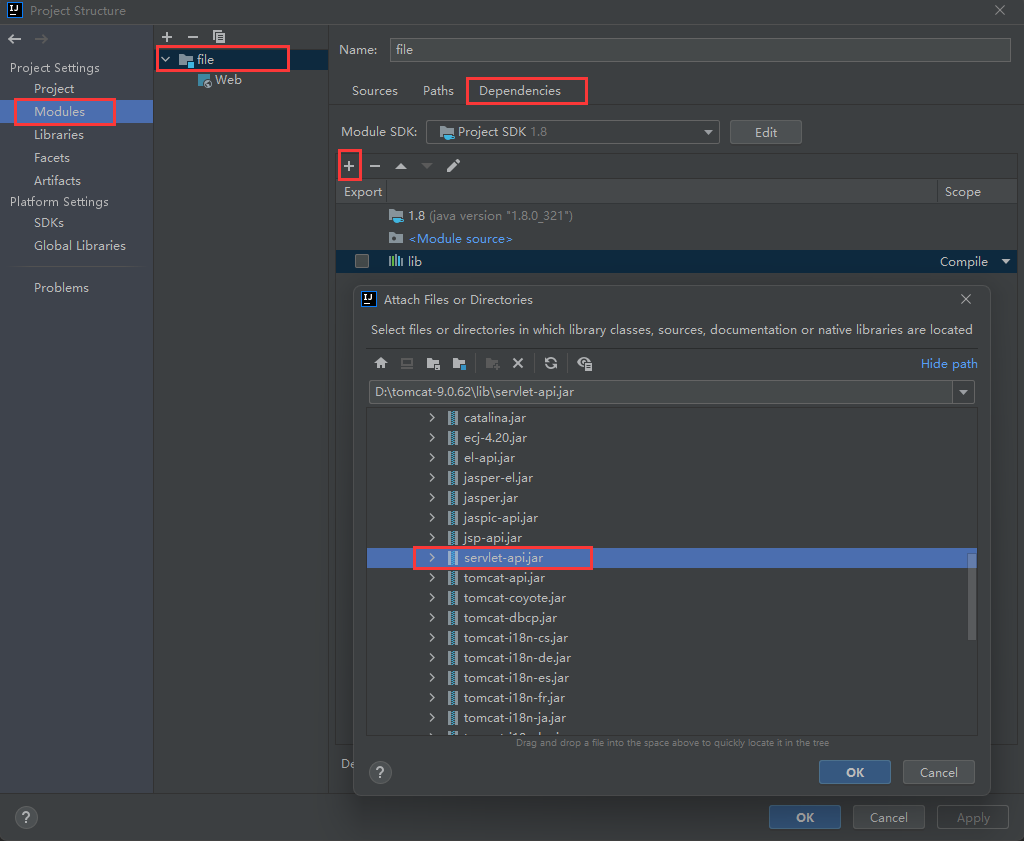Cancel the Attach Files dialog

pos(938,772)
